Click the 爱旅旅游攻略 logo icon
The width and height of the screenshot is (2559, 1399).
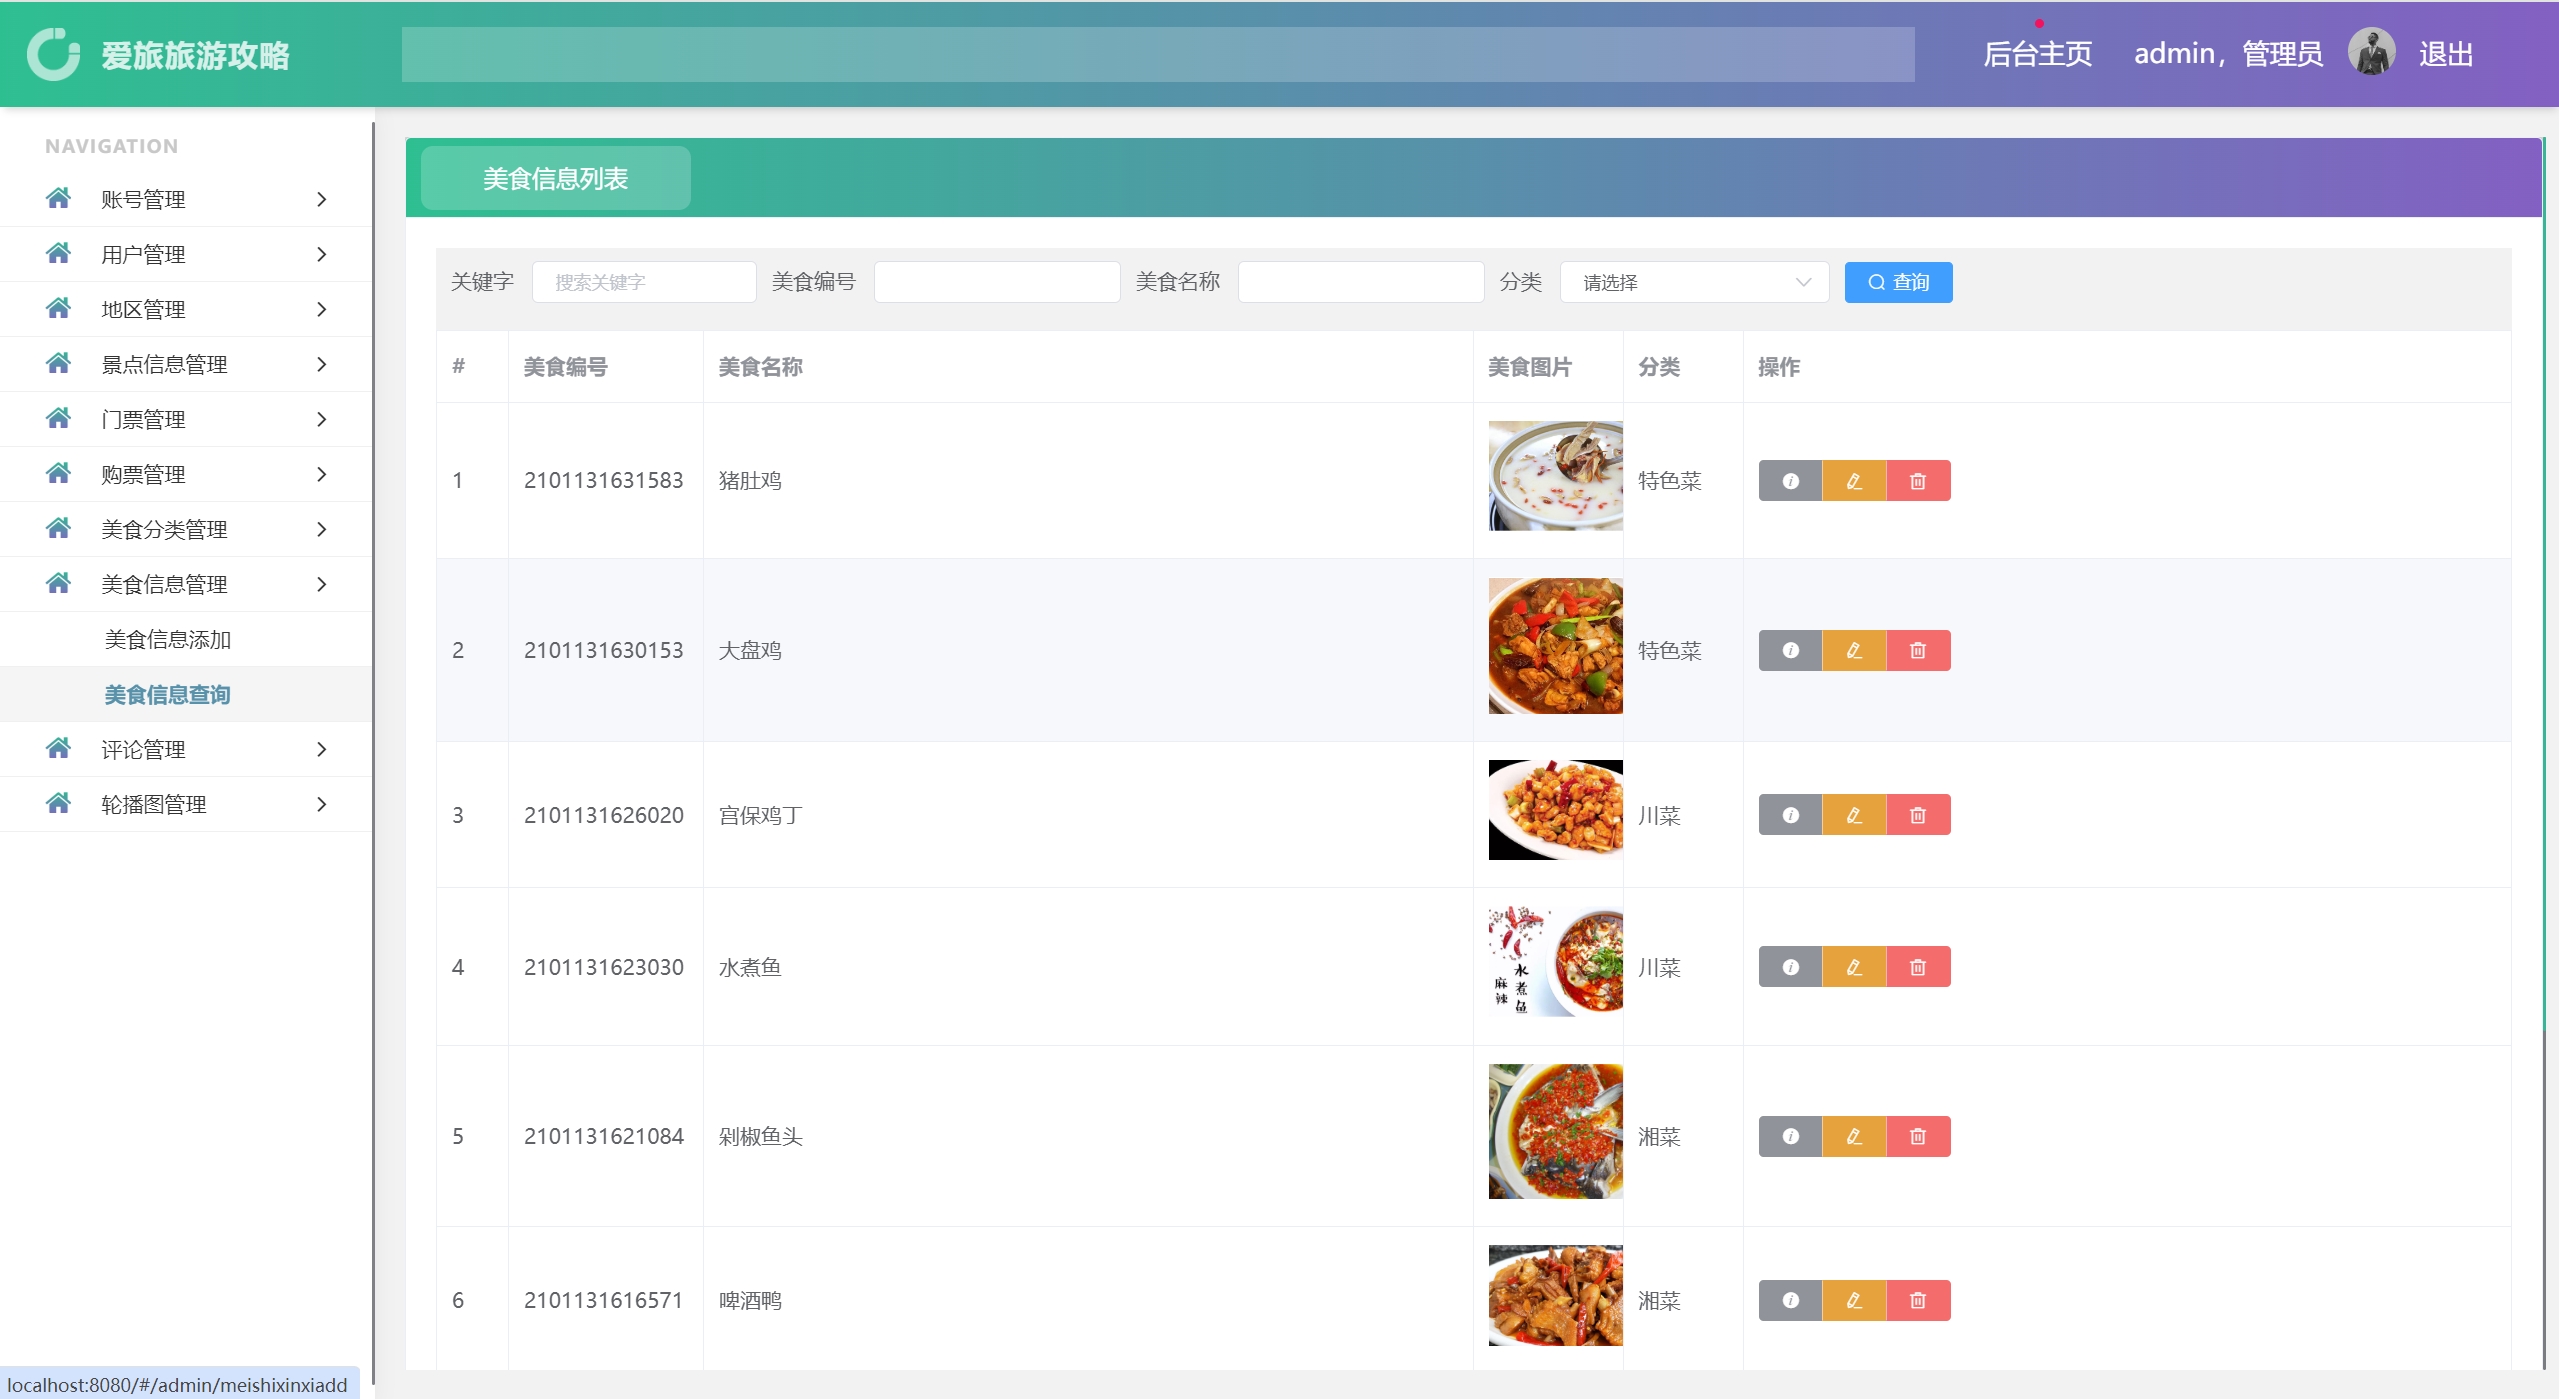point(53,54)
